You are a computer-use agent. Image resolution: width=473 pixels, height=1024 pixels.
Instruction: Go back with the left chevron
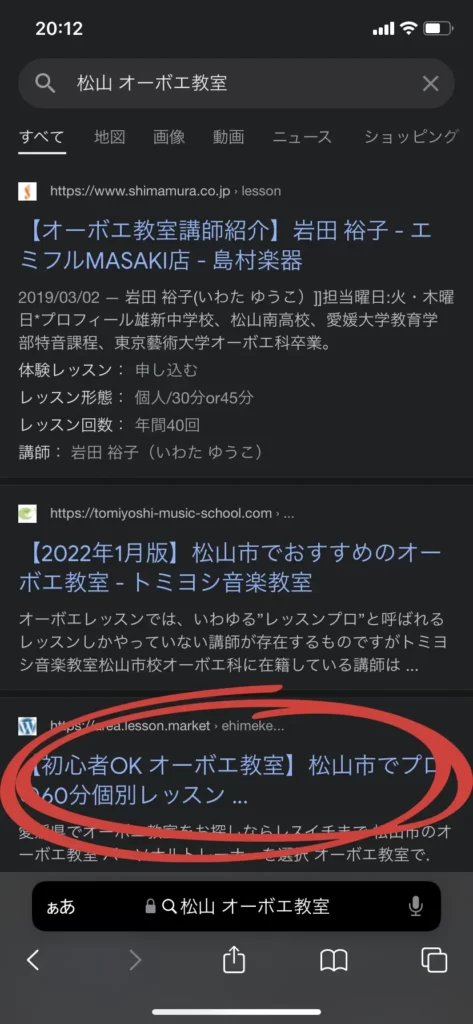pos(33,960)
